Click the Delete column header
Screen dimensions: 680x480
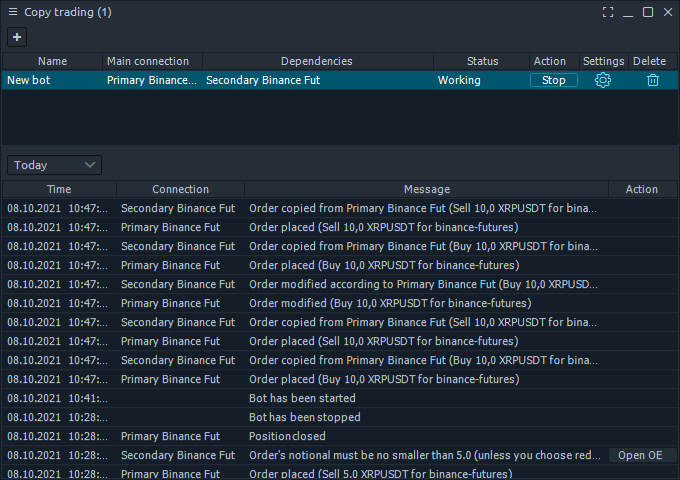653,61
